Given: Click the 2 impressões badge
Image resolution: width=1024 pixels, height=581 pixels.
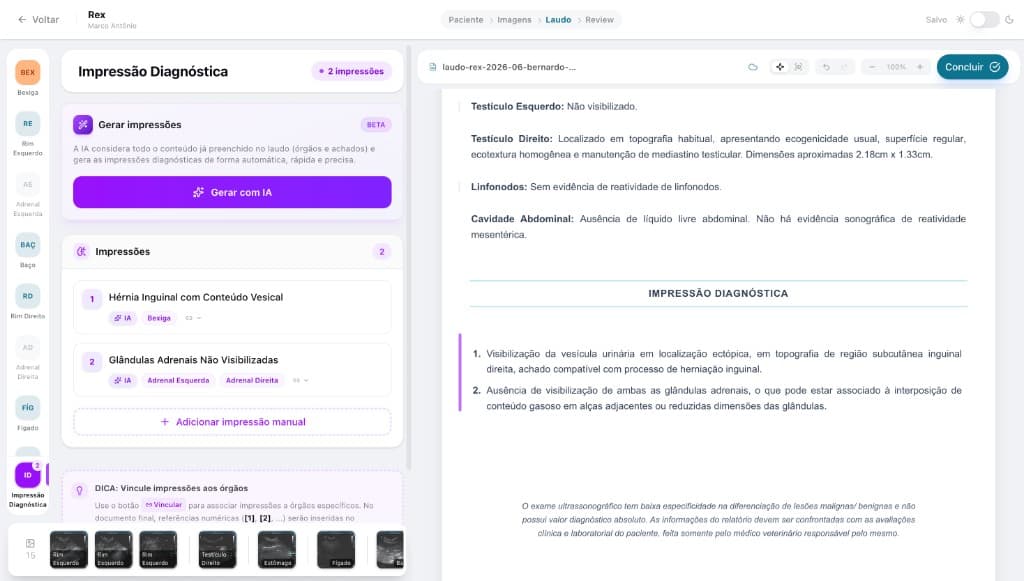Looking at the screenshot, I should tap(351, 71).
